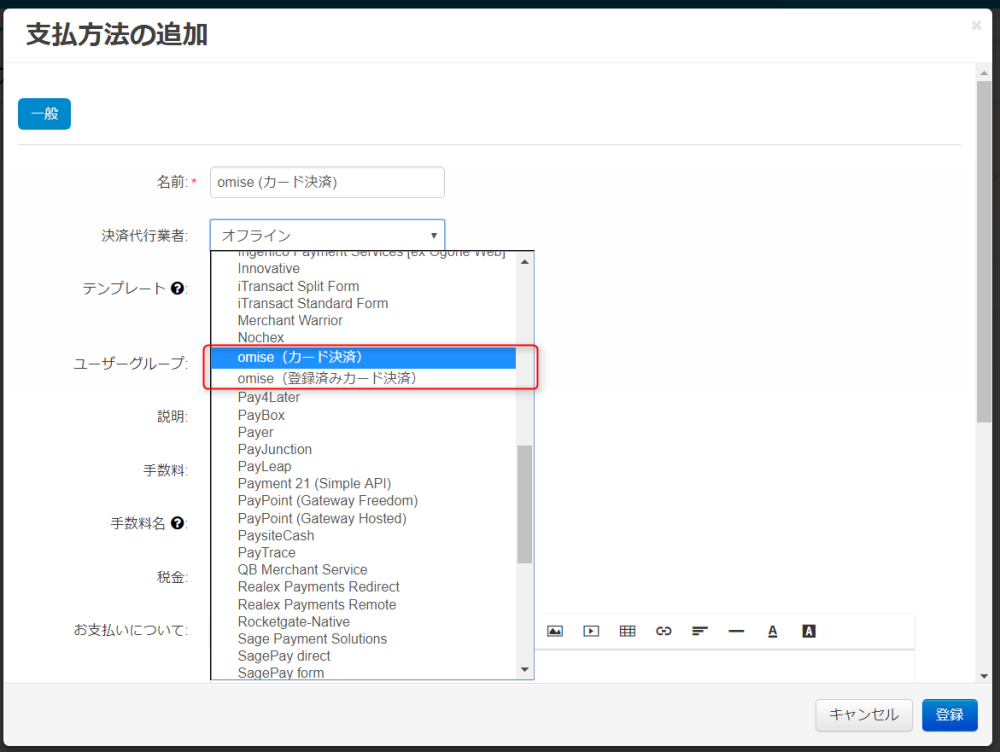Click the help icon next to テンプレート

tap(177, 288)
